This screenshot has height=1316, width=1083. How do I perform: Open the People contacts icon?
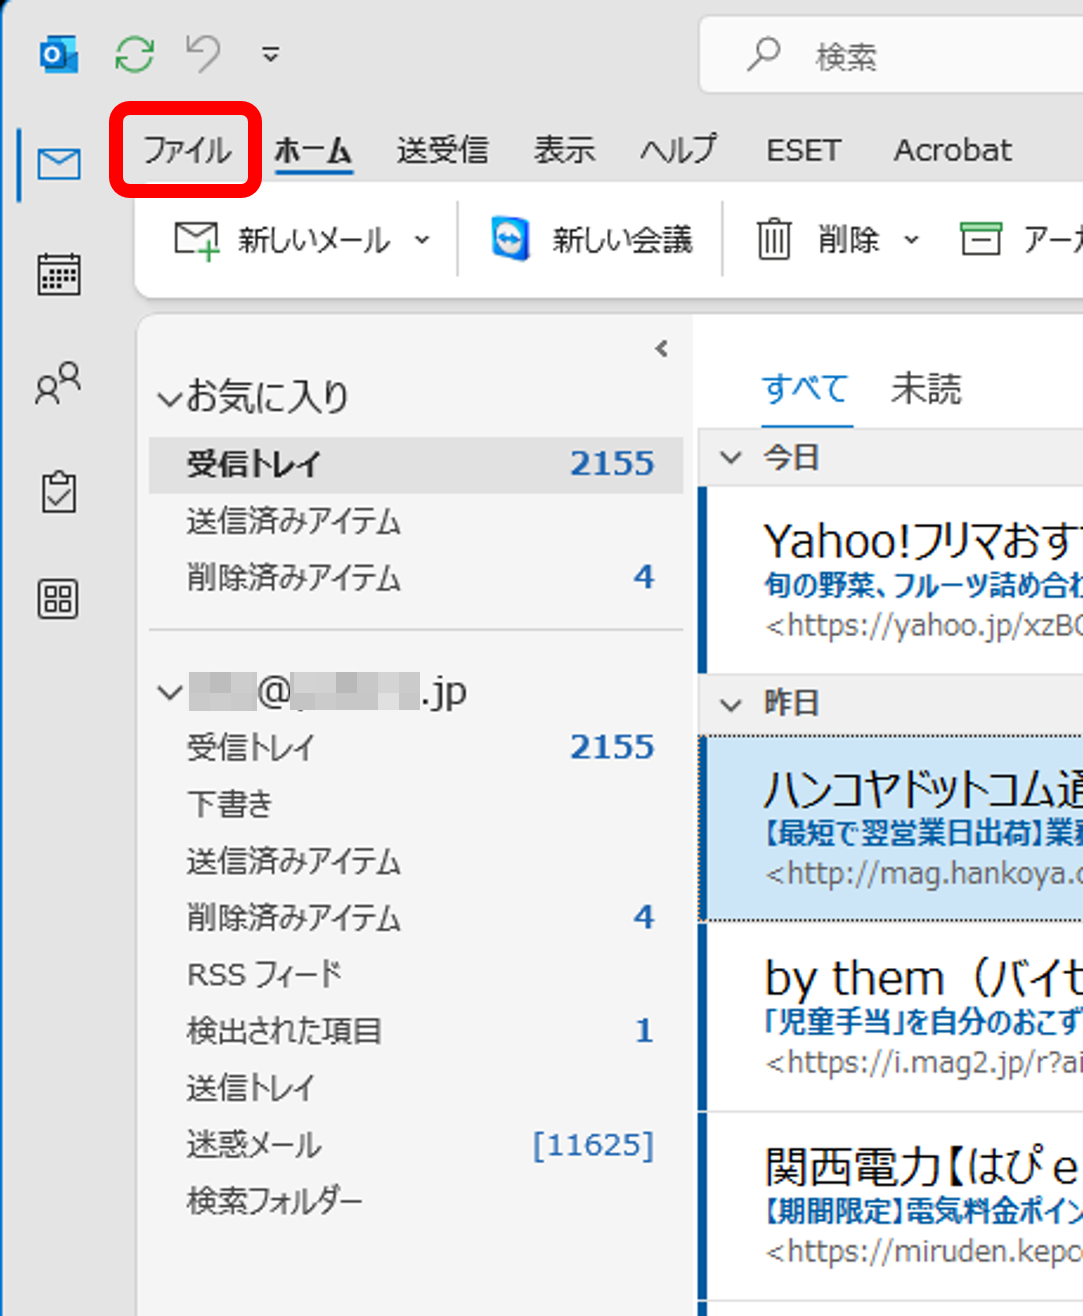58,383
